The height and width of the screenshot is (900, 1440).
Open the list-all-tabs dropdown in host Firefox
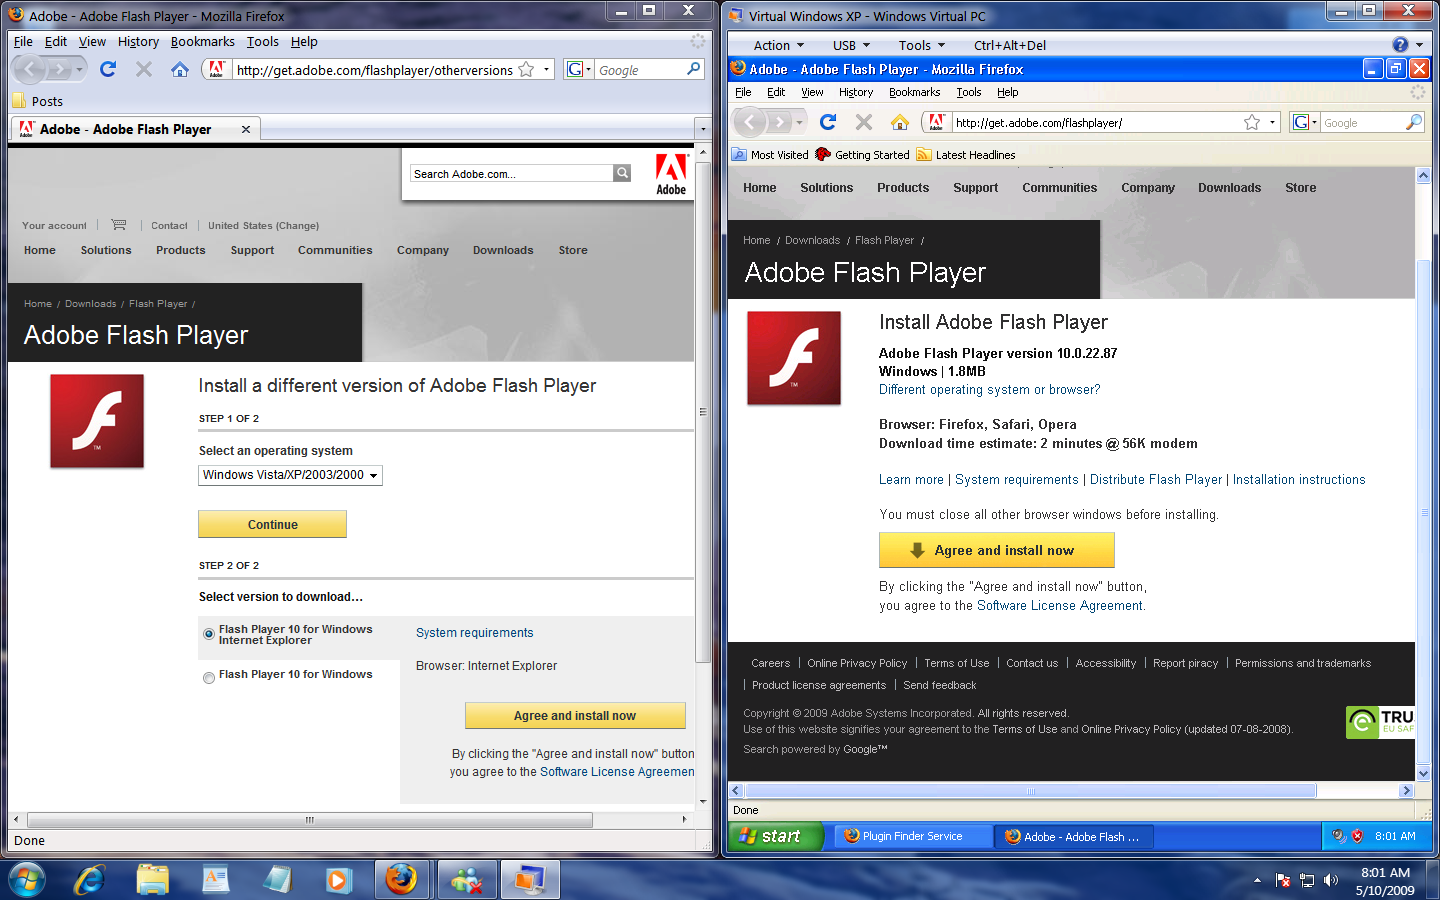[x=703, y=129]
